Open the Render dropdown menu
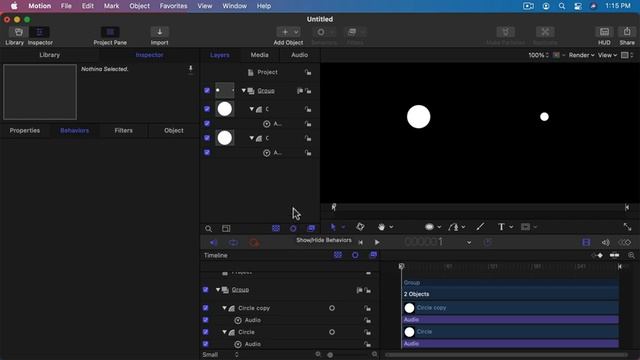The height and width of the screenshot is (360, 640). pyautogui.click(x=581, y=55)
